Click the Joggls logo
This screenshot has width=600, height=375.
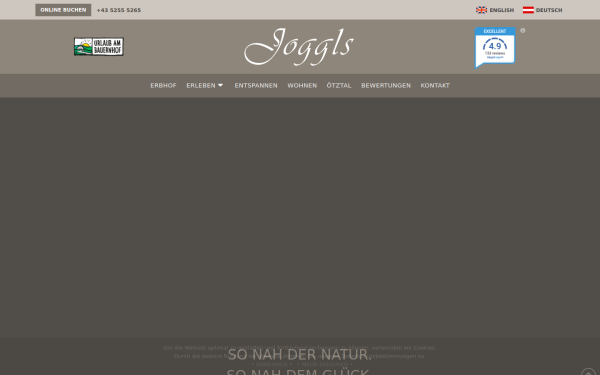(299, 47)
